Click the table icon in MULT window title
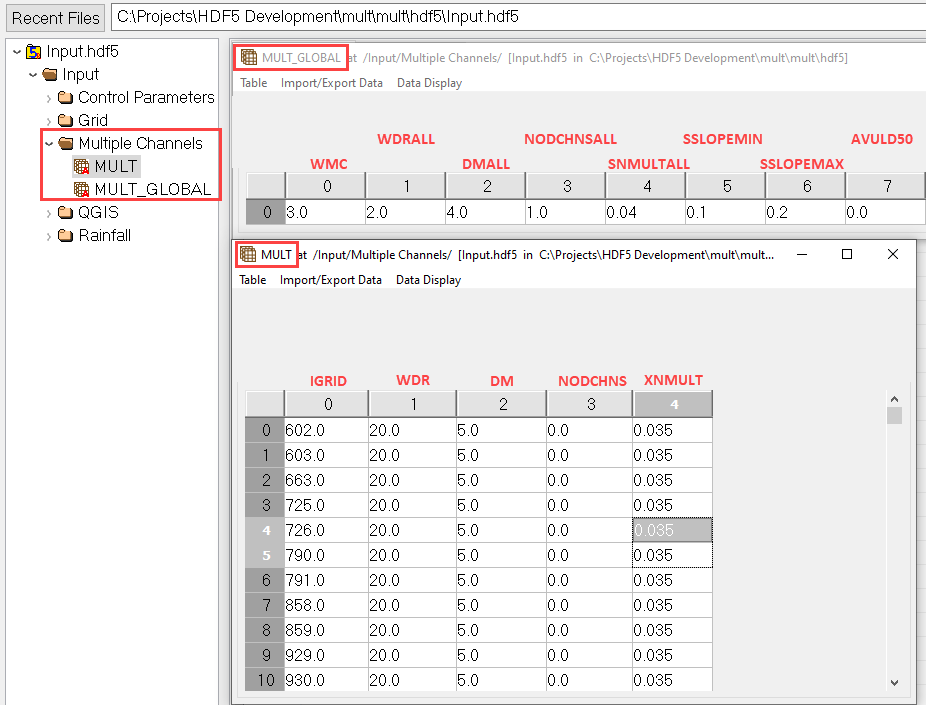Viewport: 926px width, 705px height. tap(248, 255)
